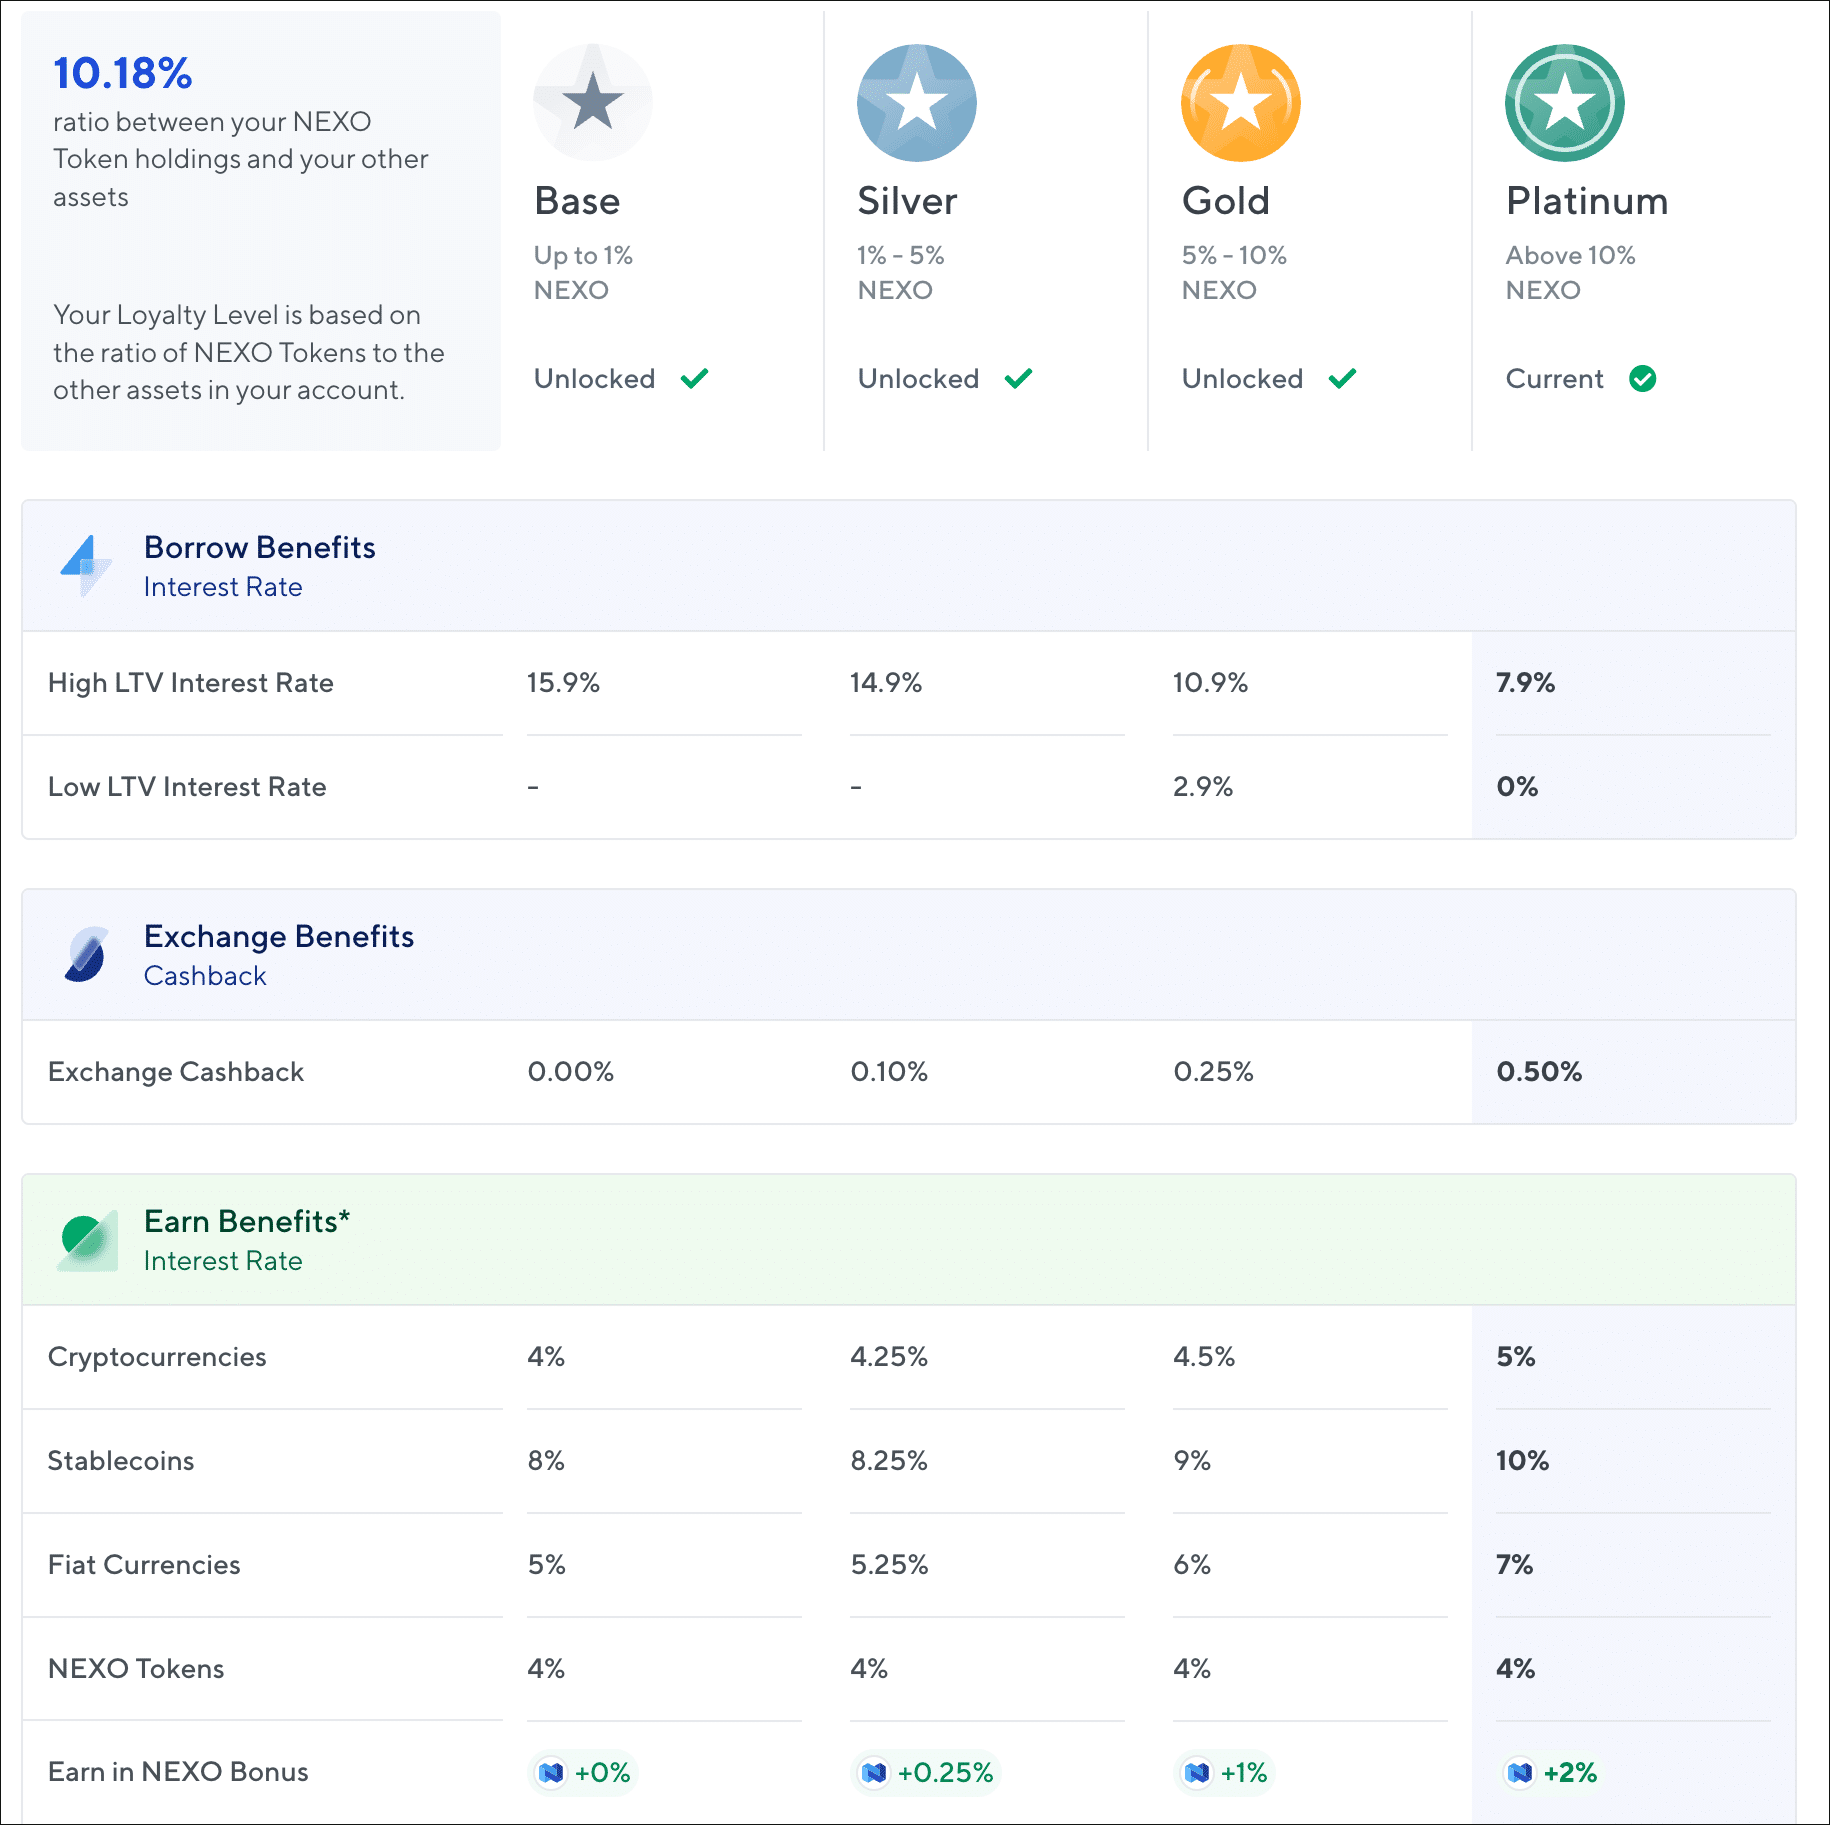
Task: Click the Silver tier heading
Action: [907, 201]
